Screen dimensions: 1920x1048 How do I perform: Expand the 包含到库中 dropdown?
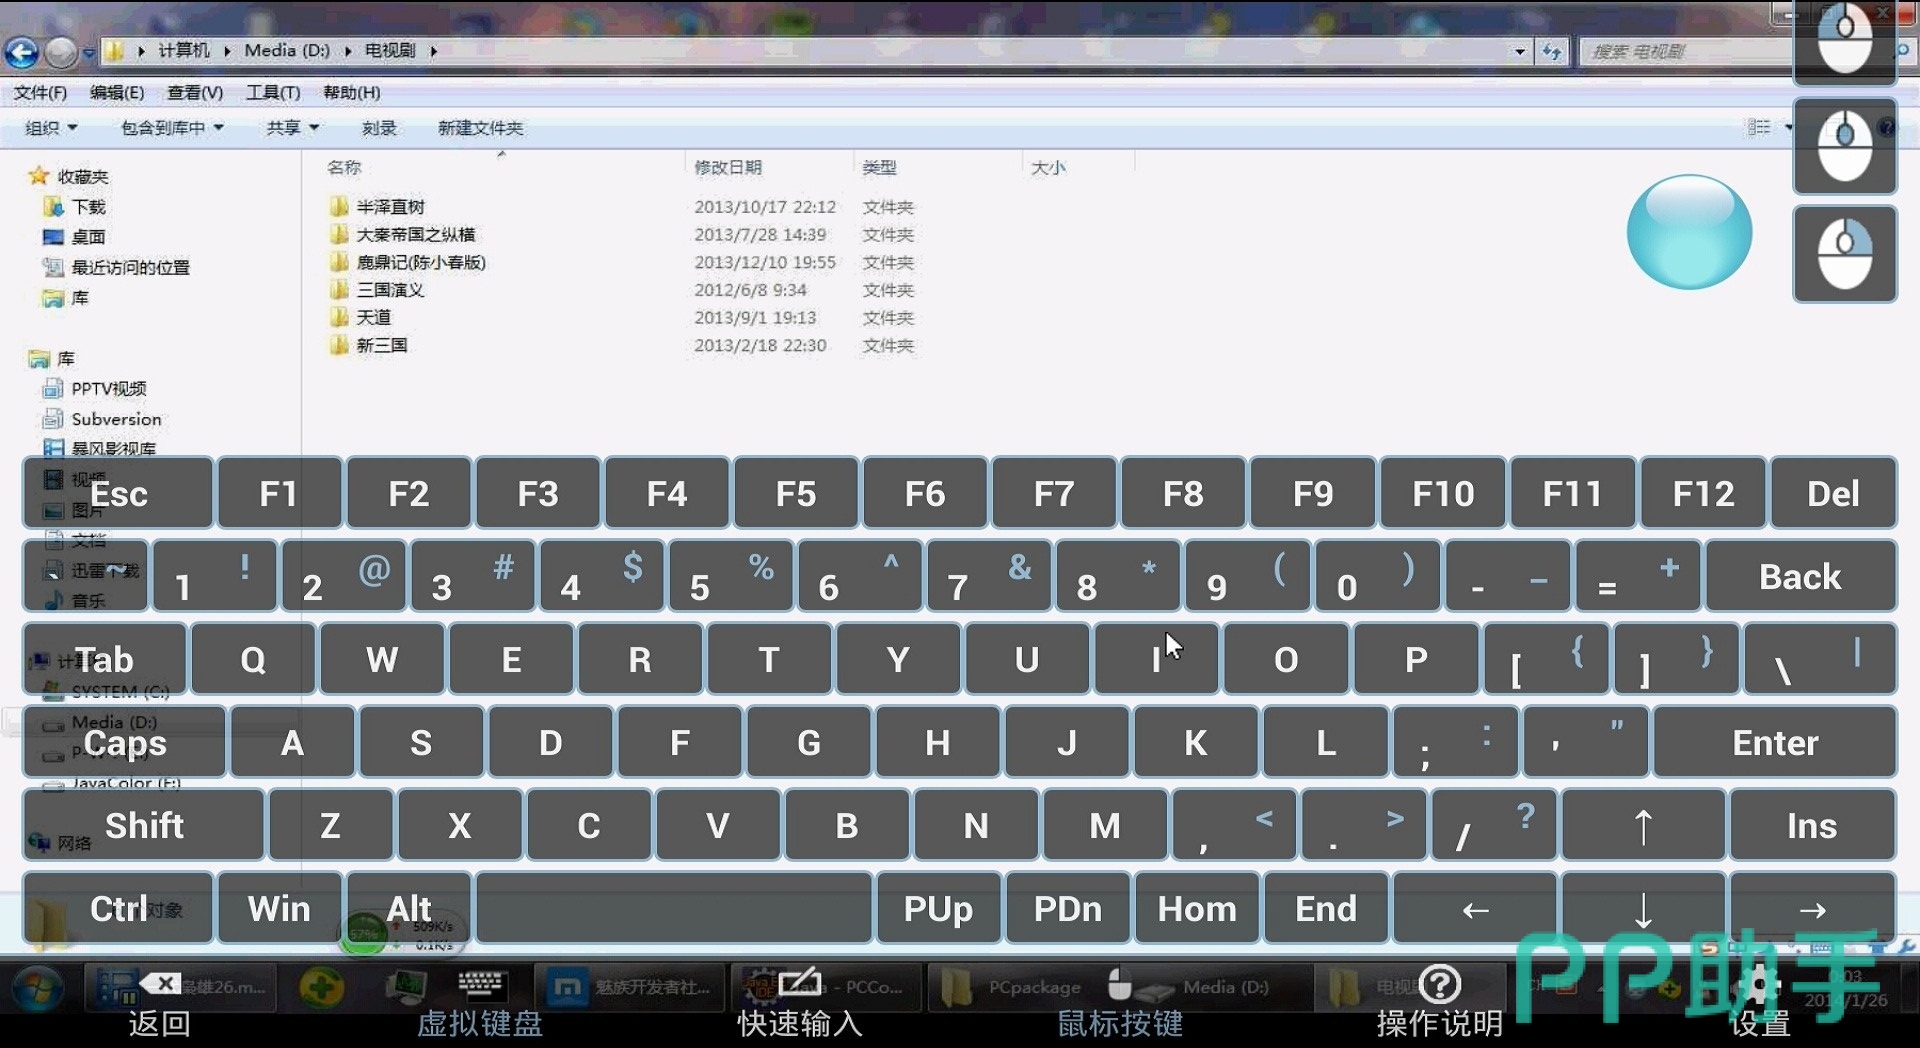(x=172, y=128)
